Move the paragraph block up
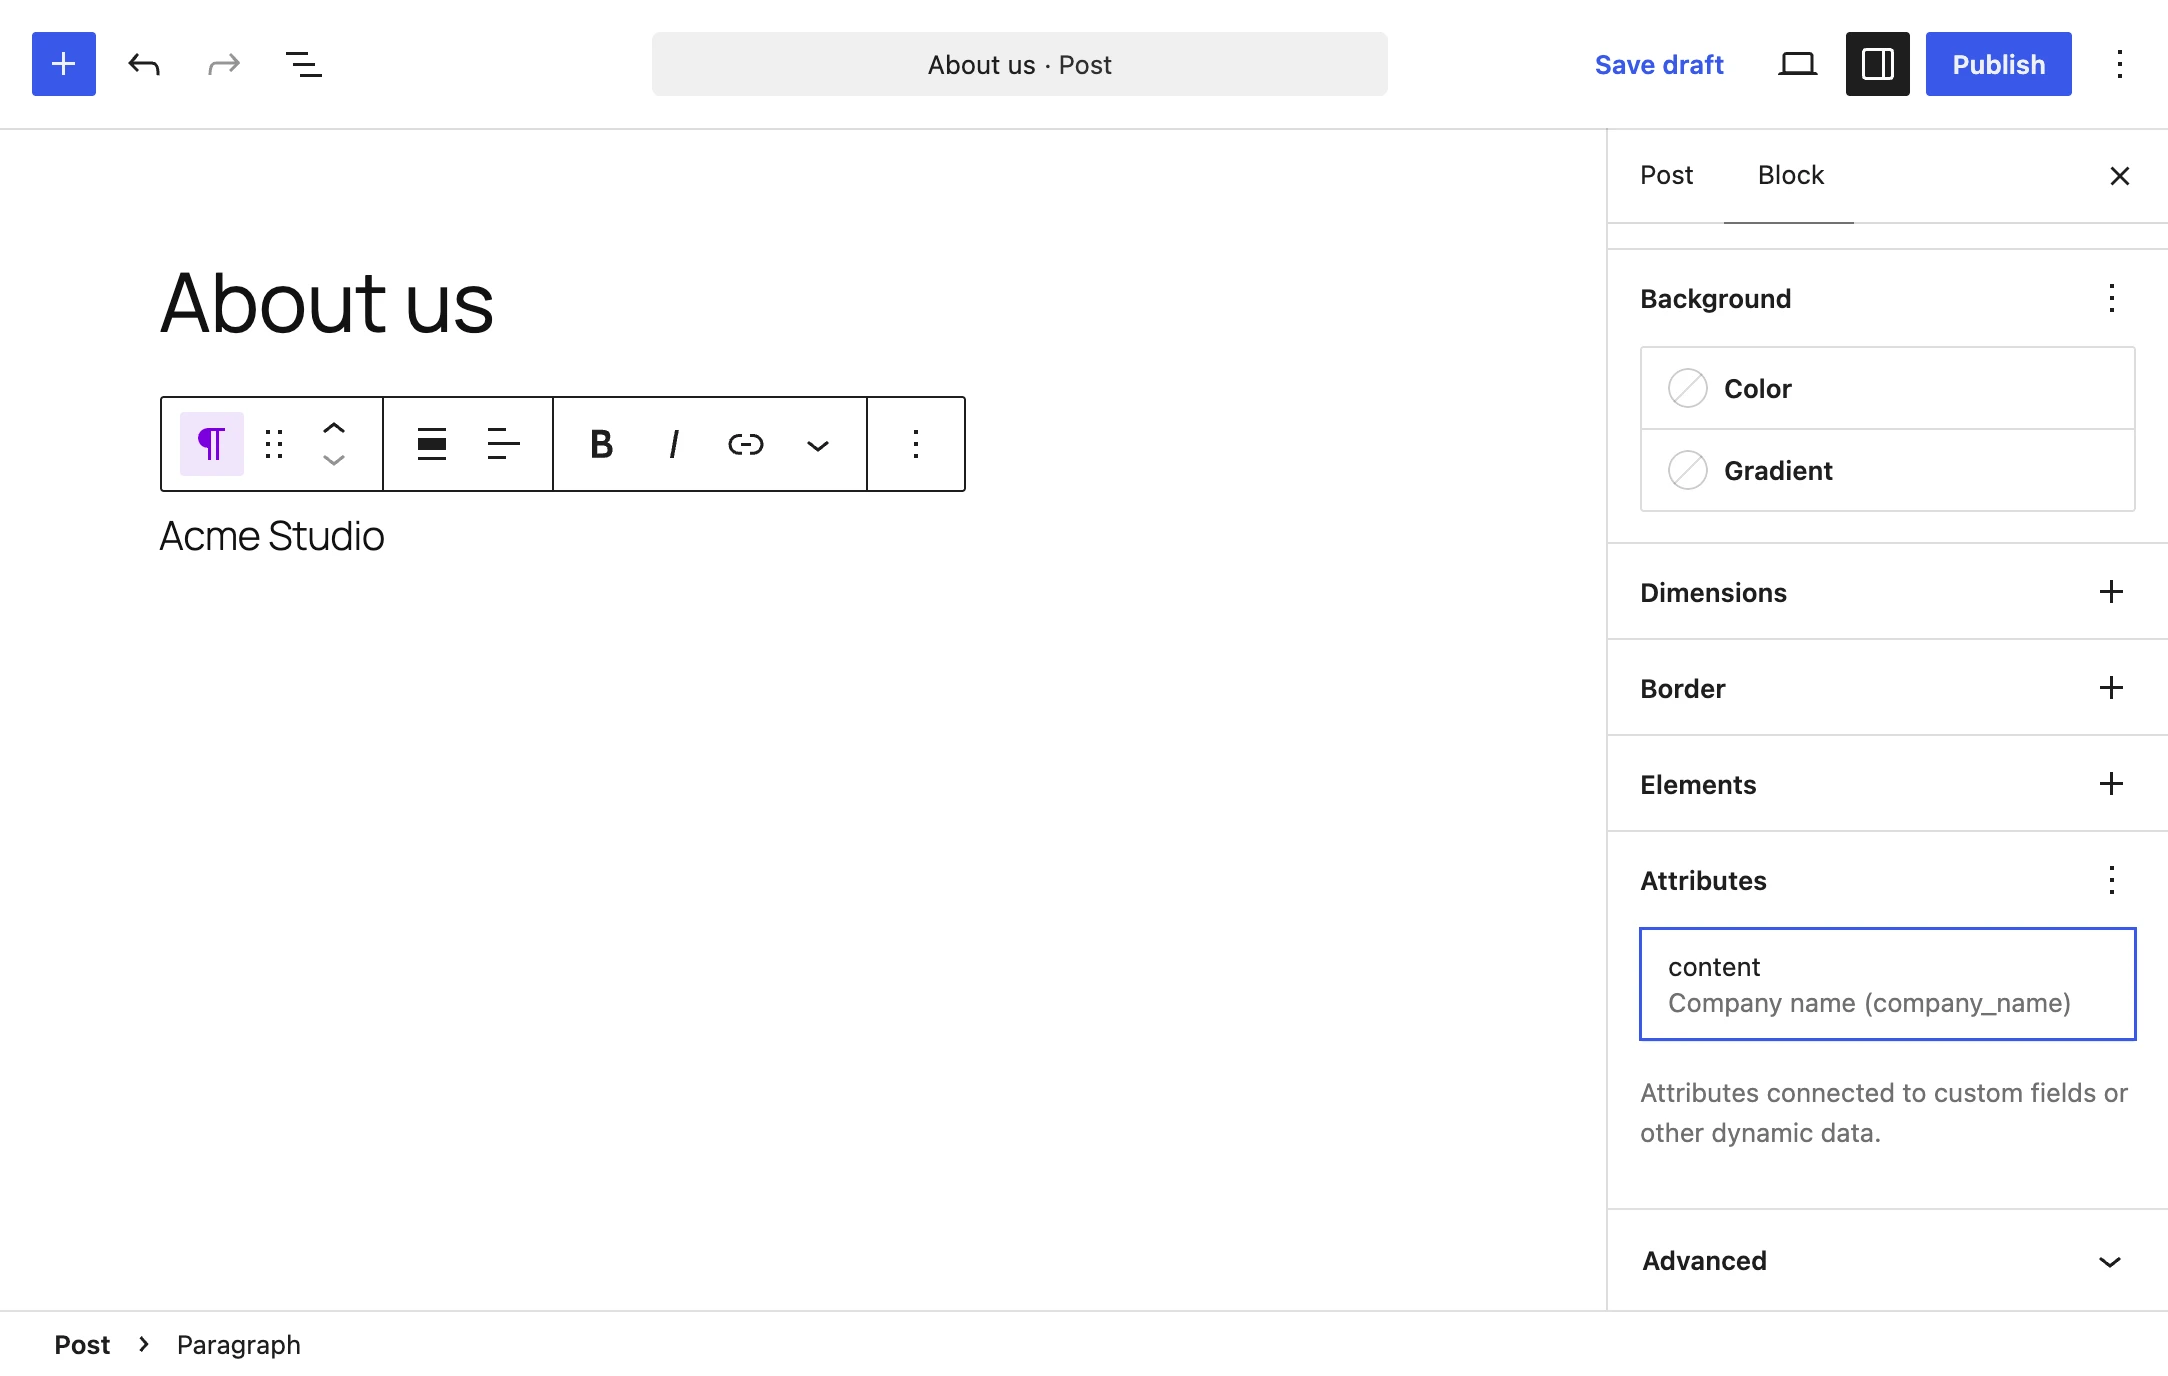Screen dimensions: 2168x1376 click(334, 428)
